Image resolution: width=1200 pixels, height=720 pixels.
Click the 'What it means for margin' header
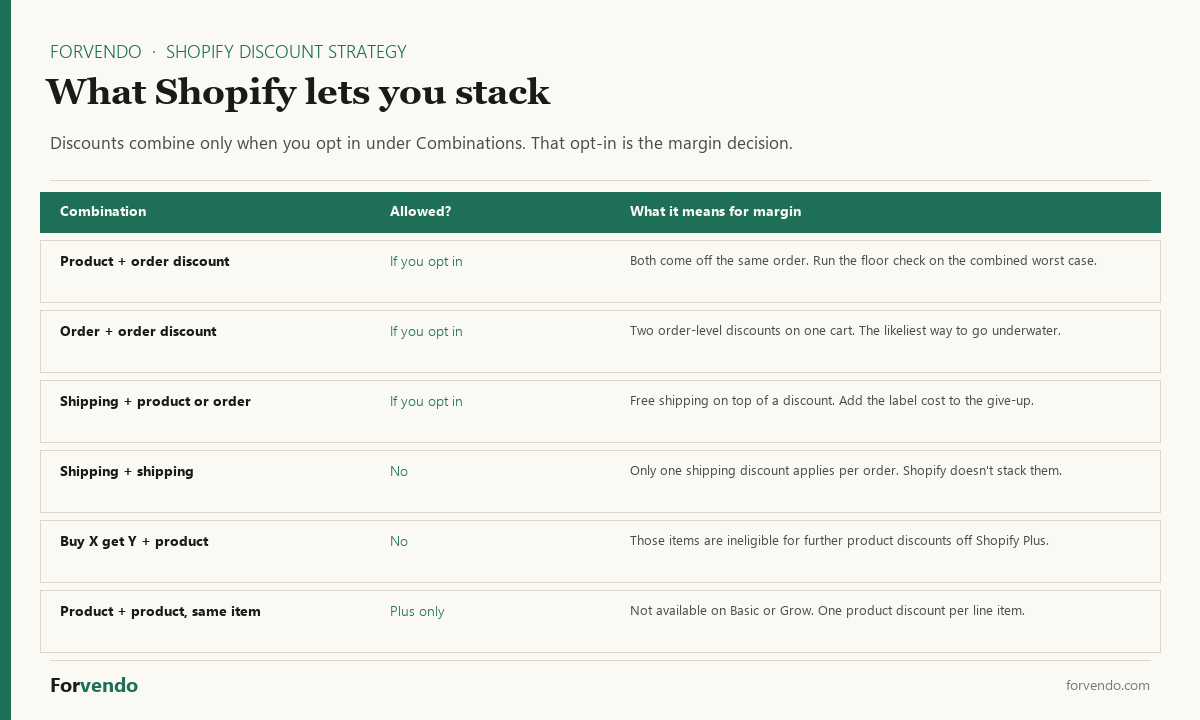point(715,211)
